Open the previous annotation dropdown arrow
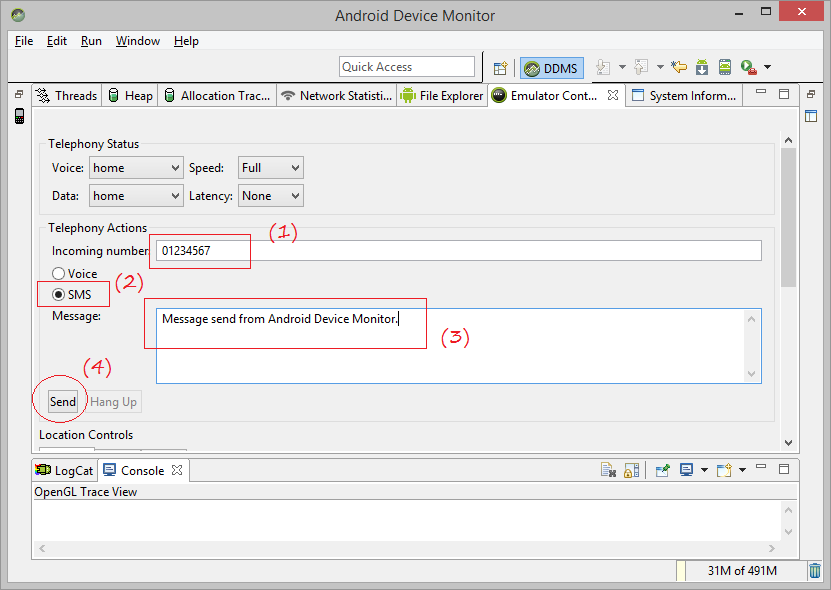The width and height of the screenshot is (831, 590). 660,67
